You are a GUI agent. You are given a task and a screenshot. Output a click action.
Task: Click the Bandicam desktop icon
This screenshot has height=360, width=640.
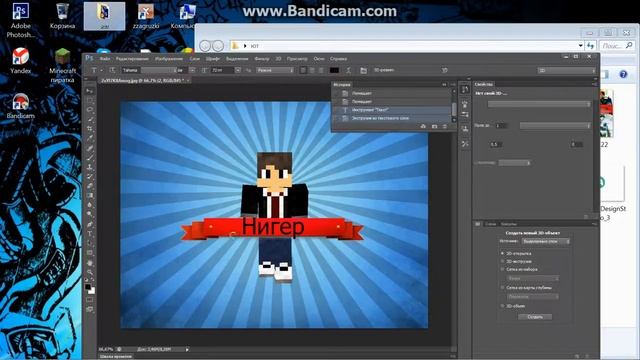tap(20, 106)
